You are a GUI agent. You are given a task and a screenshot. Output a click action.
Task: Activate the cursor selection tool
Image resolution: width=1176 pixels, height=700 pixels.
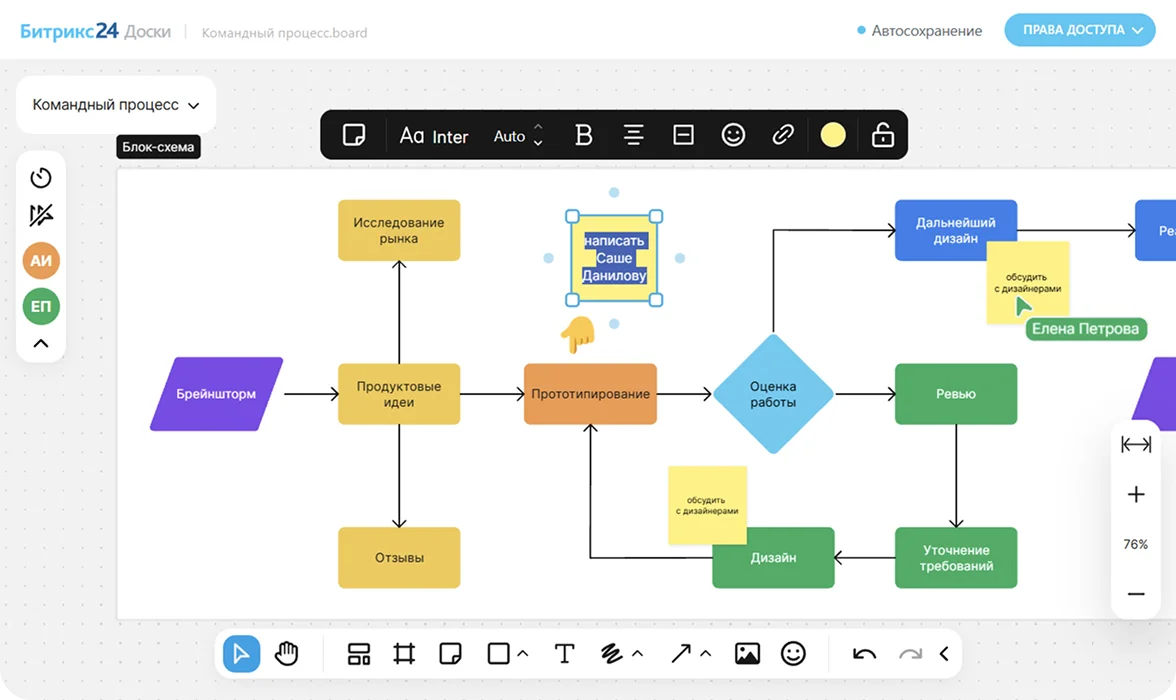point(241,654)
